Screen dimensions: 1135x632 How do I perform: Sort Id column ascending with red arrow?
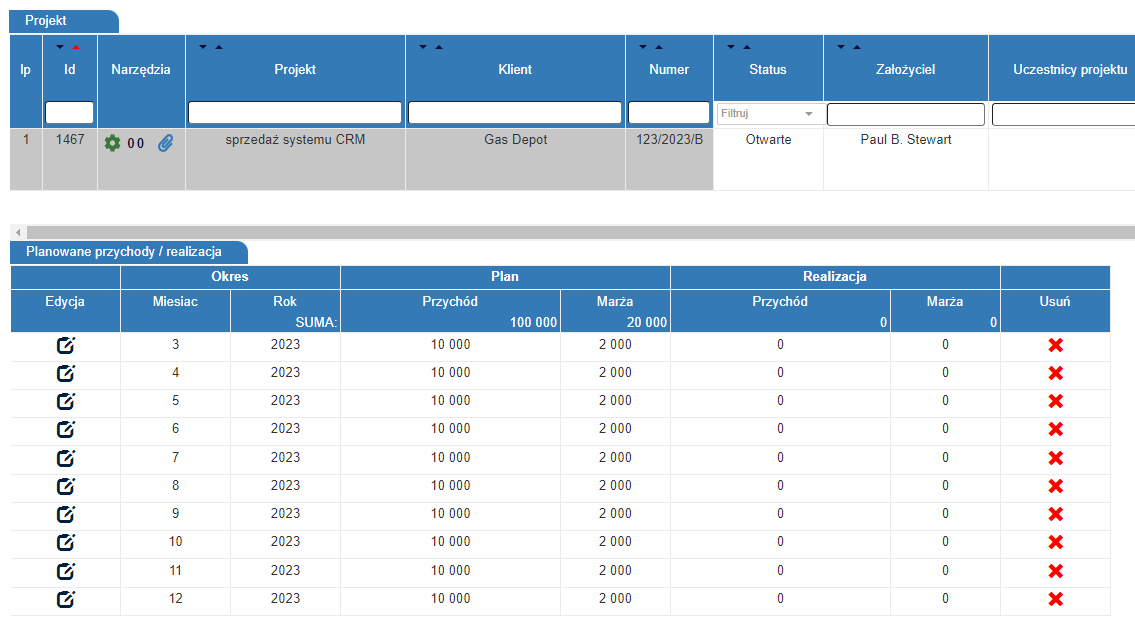coord(76,47)
